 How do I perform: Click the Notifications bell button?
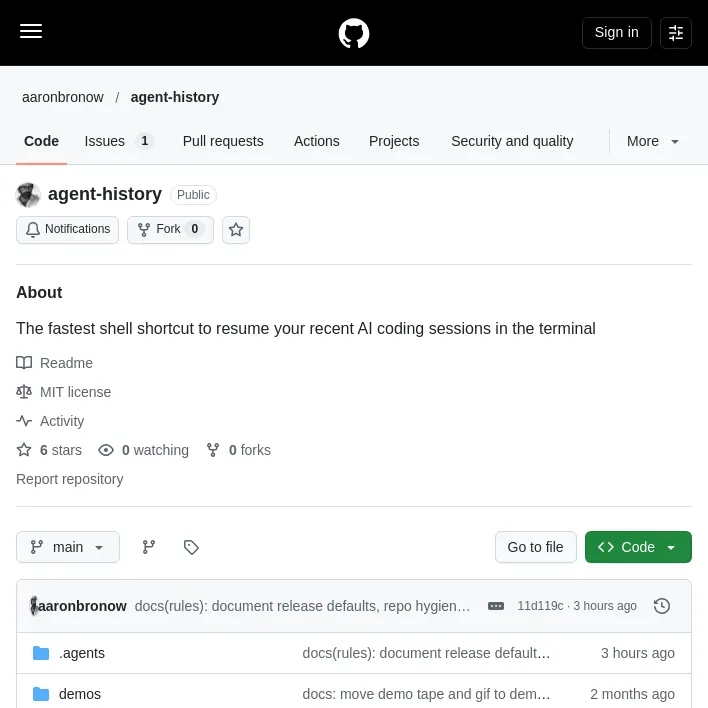click(x=68, y=230)
